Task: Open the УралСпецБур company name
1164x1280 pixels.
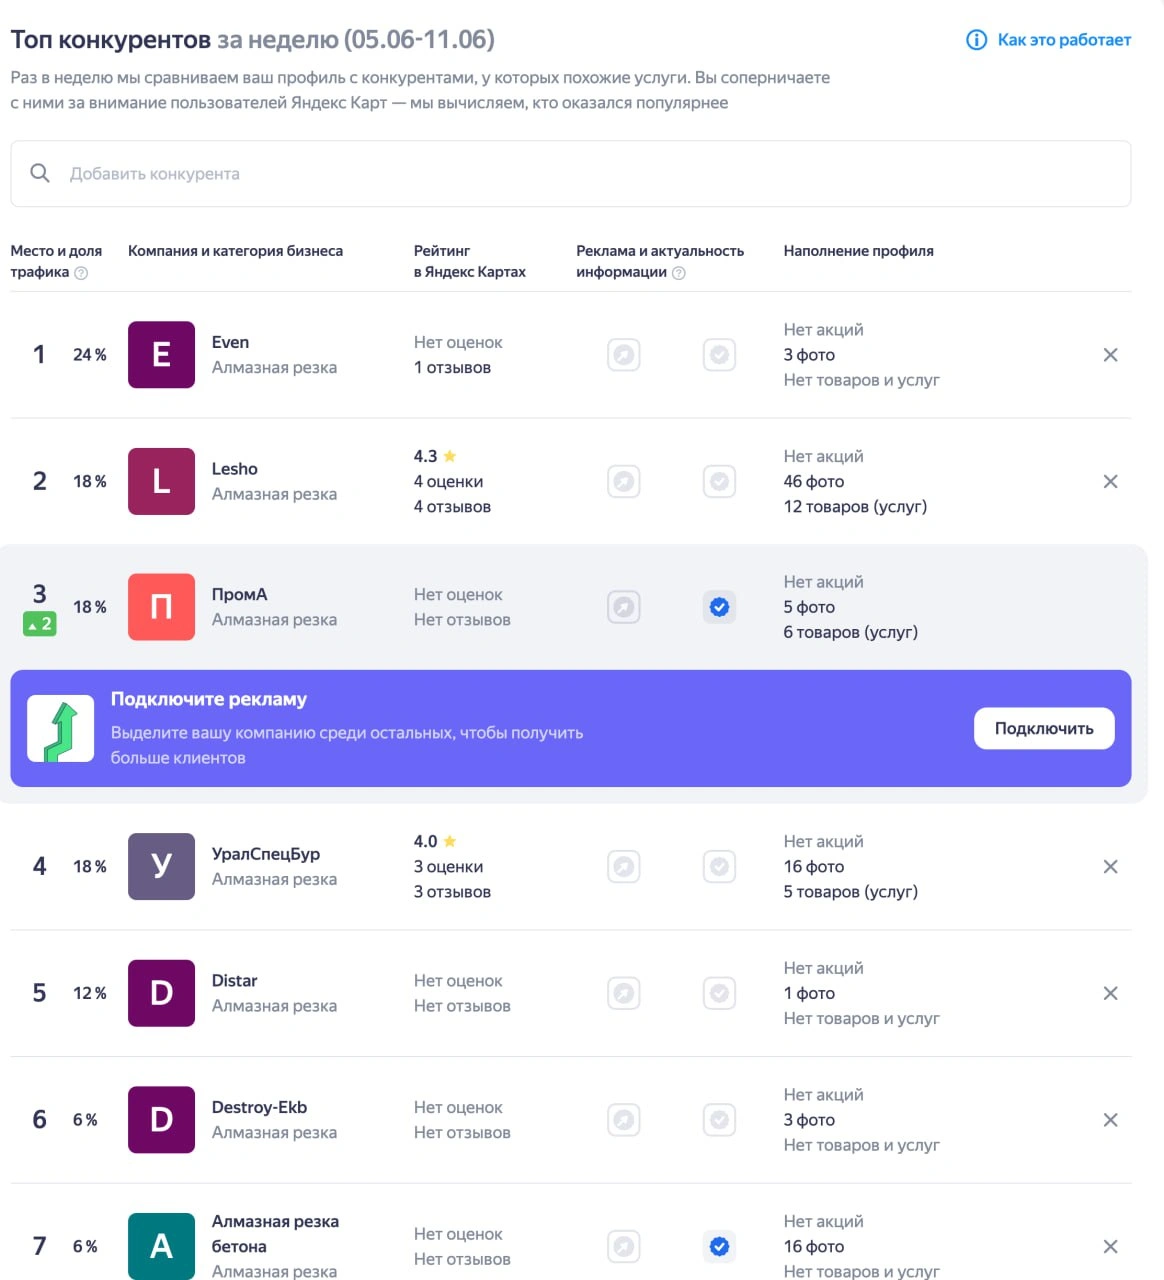Action: tap(266, 854)
